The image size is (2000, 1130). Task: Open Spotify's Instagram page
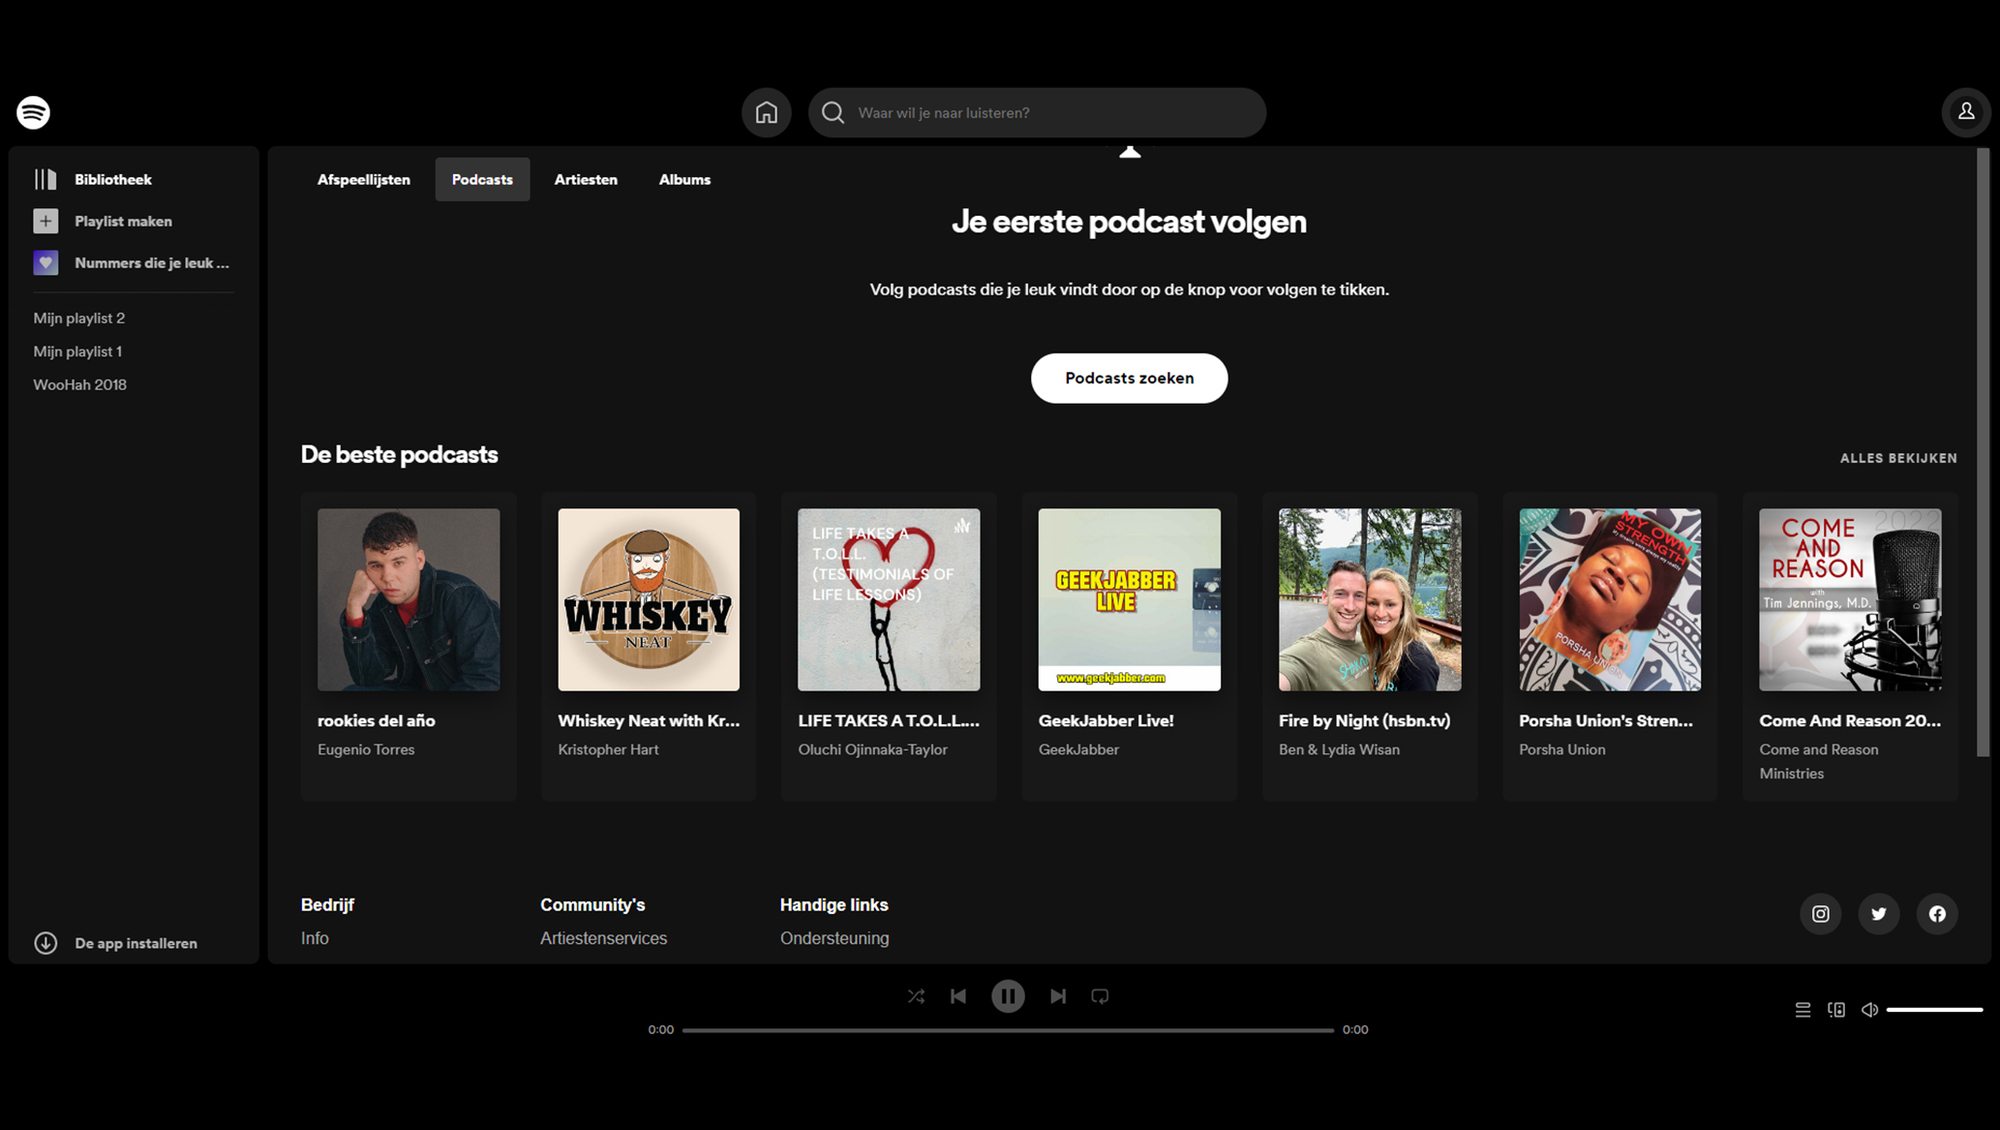1820,913
